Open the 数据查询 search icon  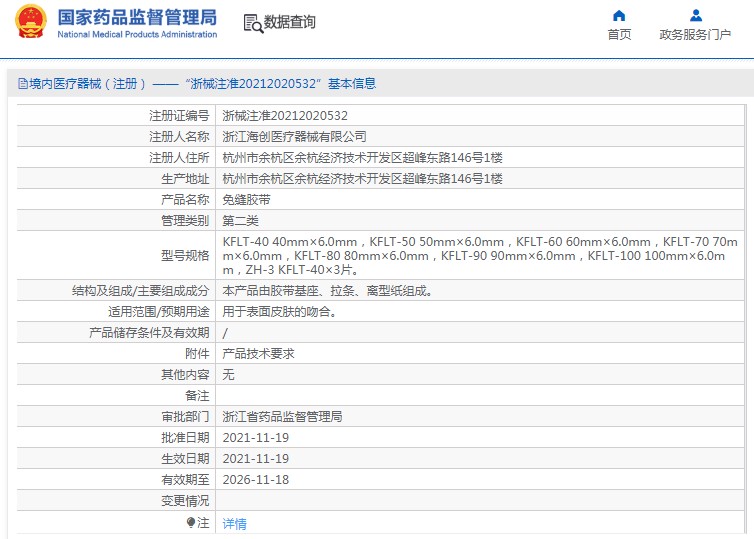click(253, 23)
